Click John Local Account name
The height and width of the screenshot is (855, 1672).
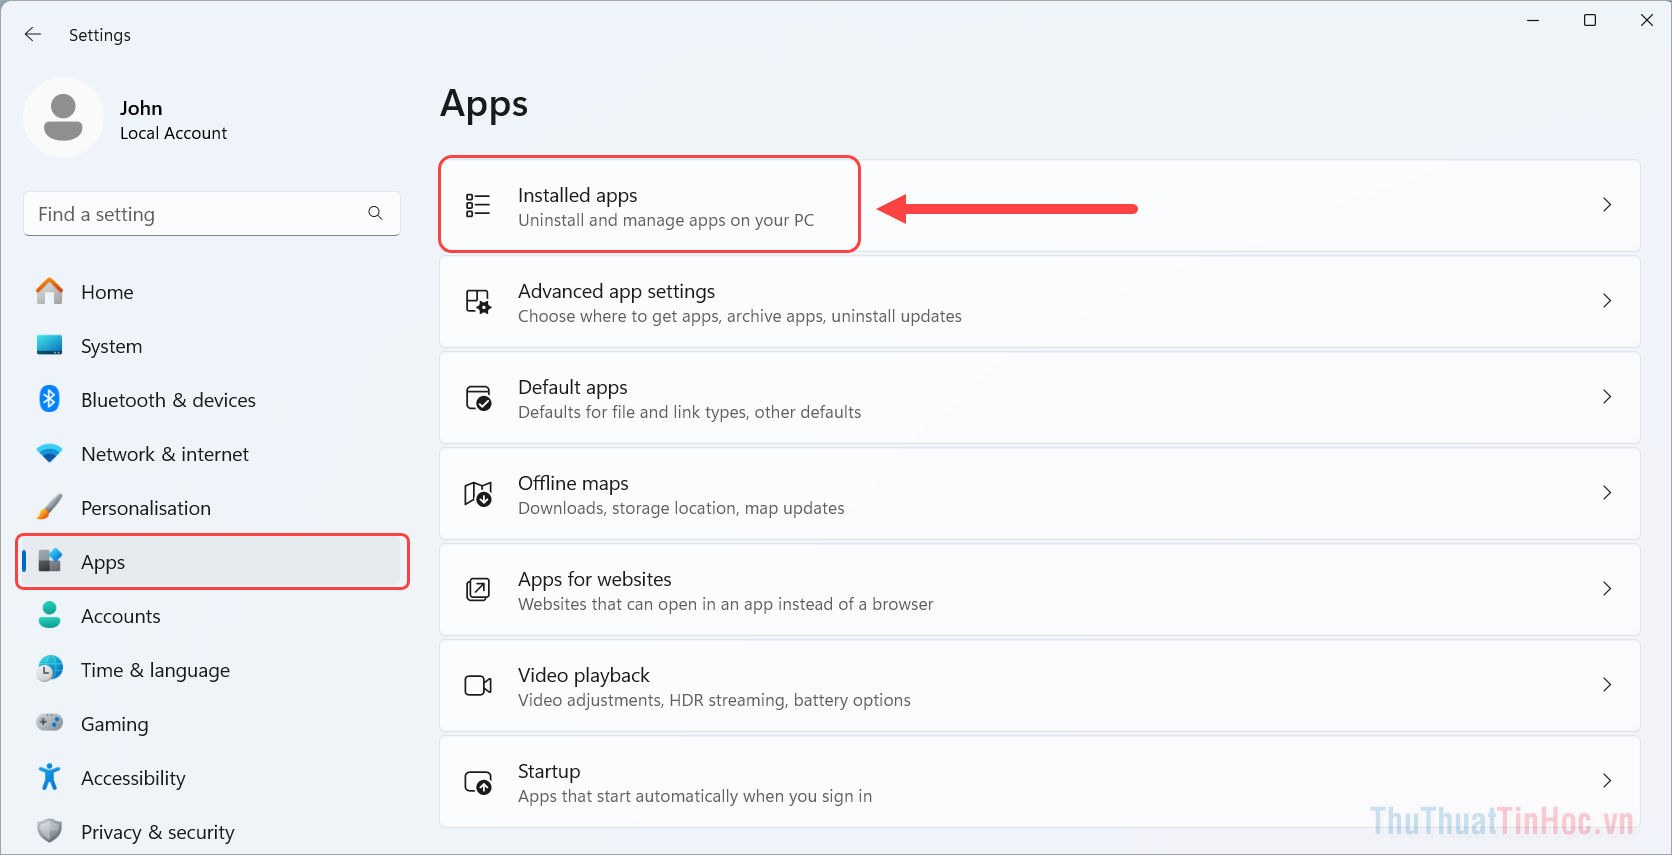(173, 120)
